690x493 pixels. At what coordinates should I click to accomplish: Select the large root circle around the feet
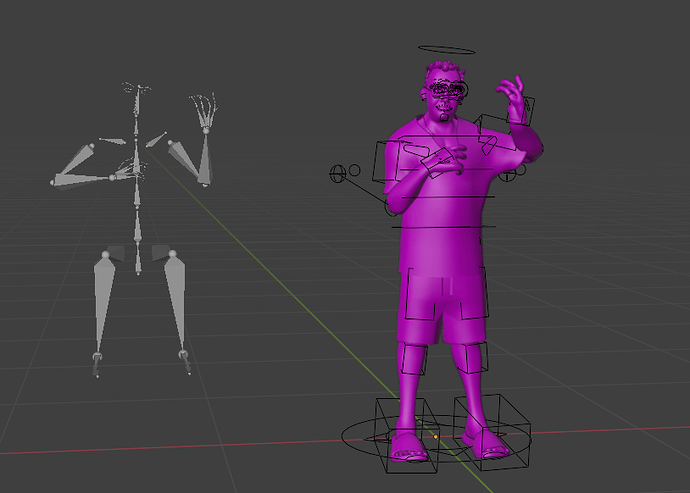437,438
